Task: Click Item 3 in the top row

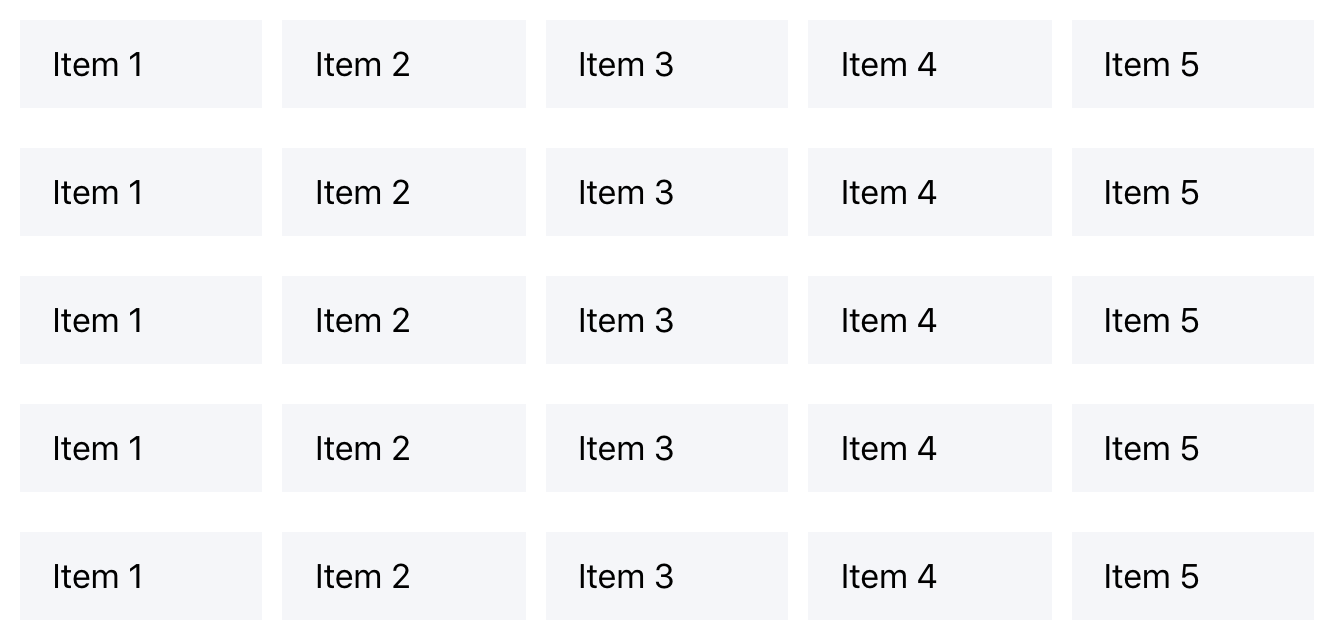Action: click(666, 64)
